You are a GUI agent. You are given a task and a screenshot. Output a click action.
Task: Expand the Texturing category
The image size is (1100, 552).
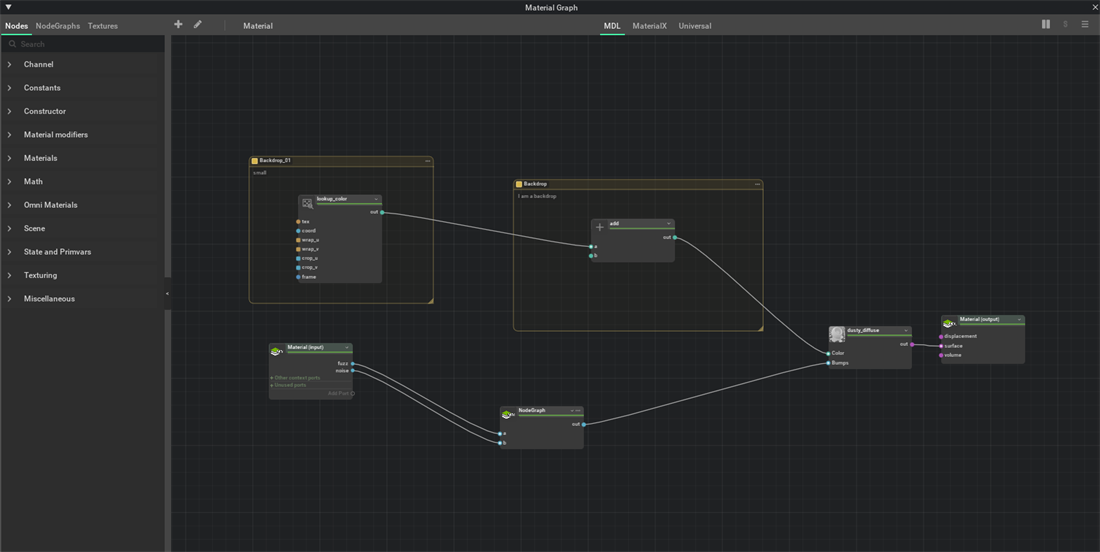pos(9,275)
